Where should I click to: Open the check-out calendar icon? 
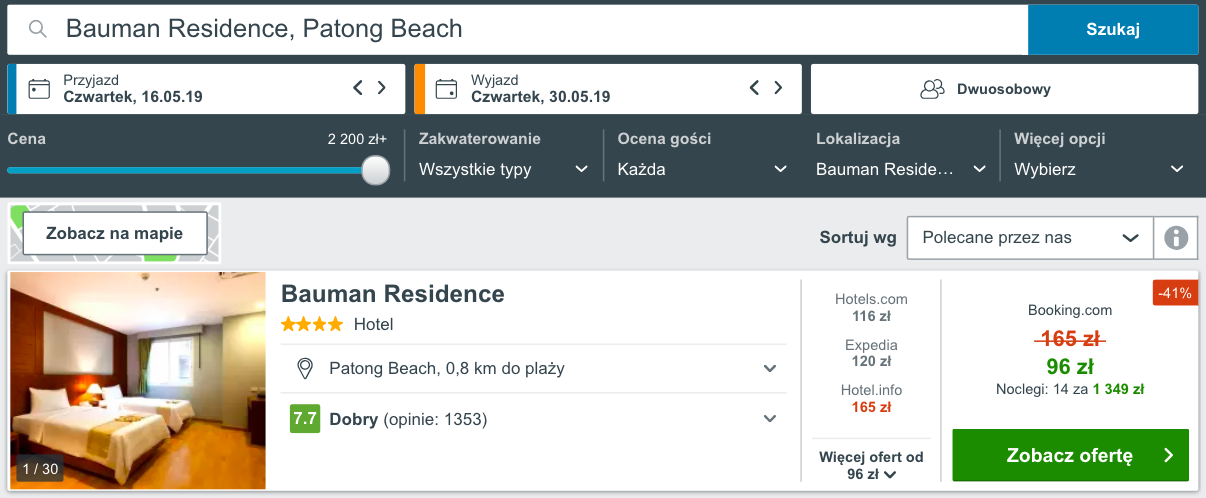447,89
